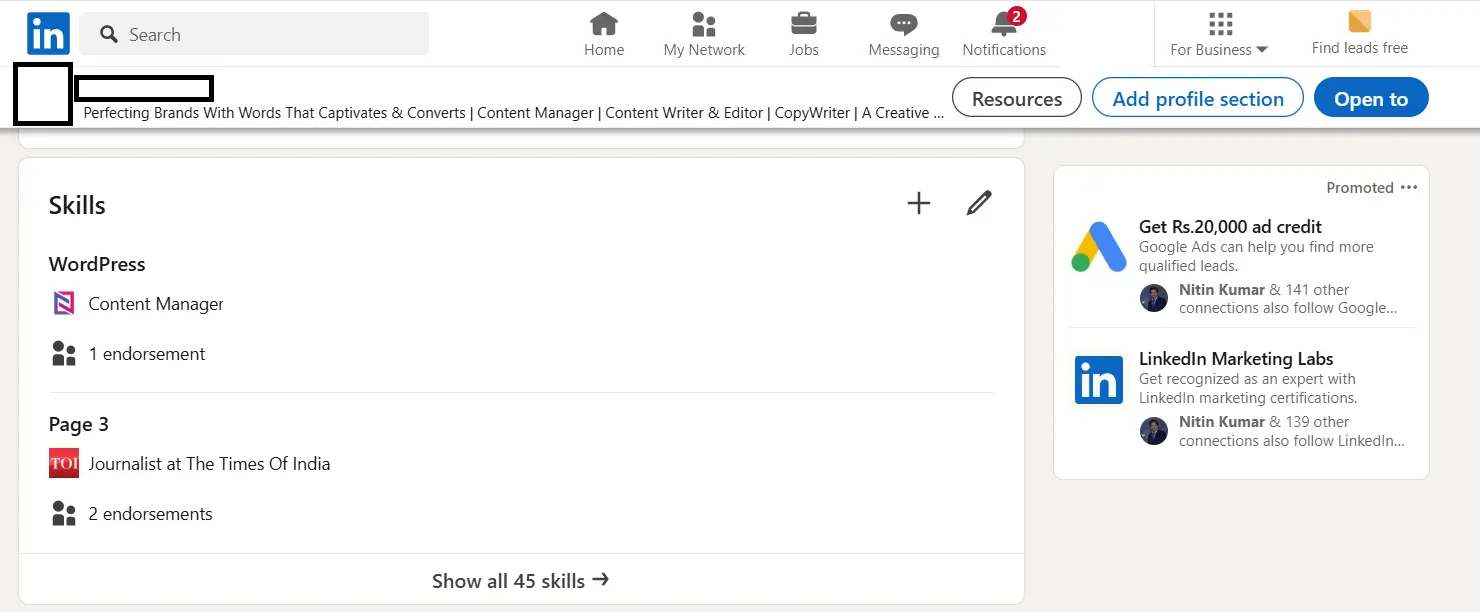This screenshot has height=612, width=1480.
Task: View the WordPress endorsement
Action: (x=147, y=353)
